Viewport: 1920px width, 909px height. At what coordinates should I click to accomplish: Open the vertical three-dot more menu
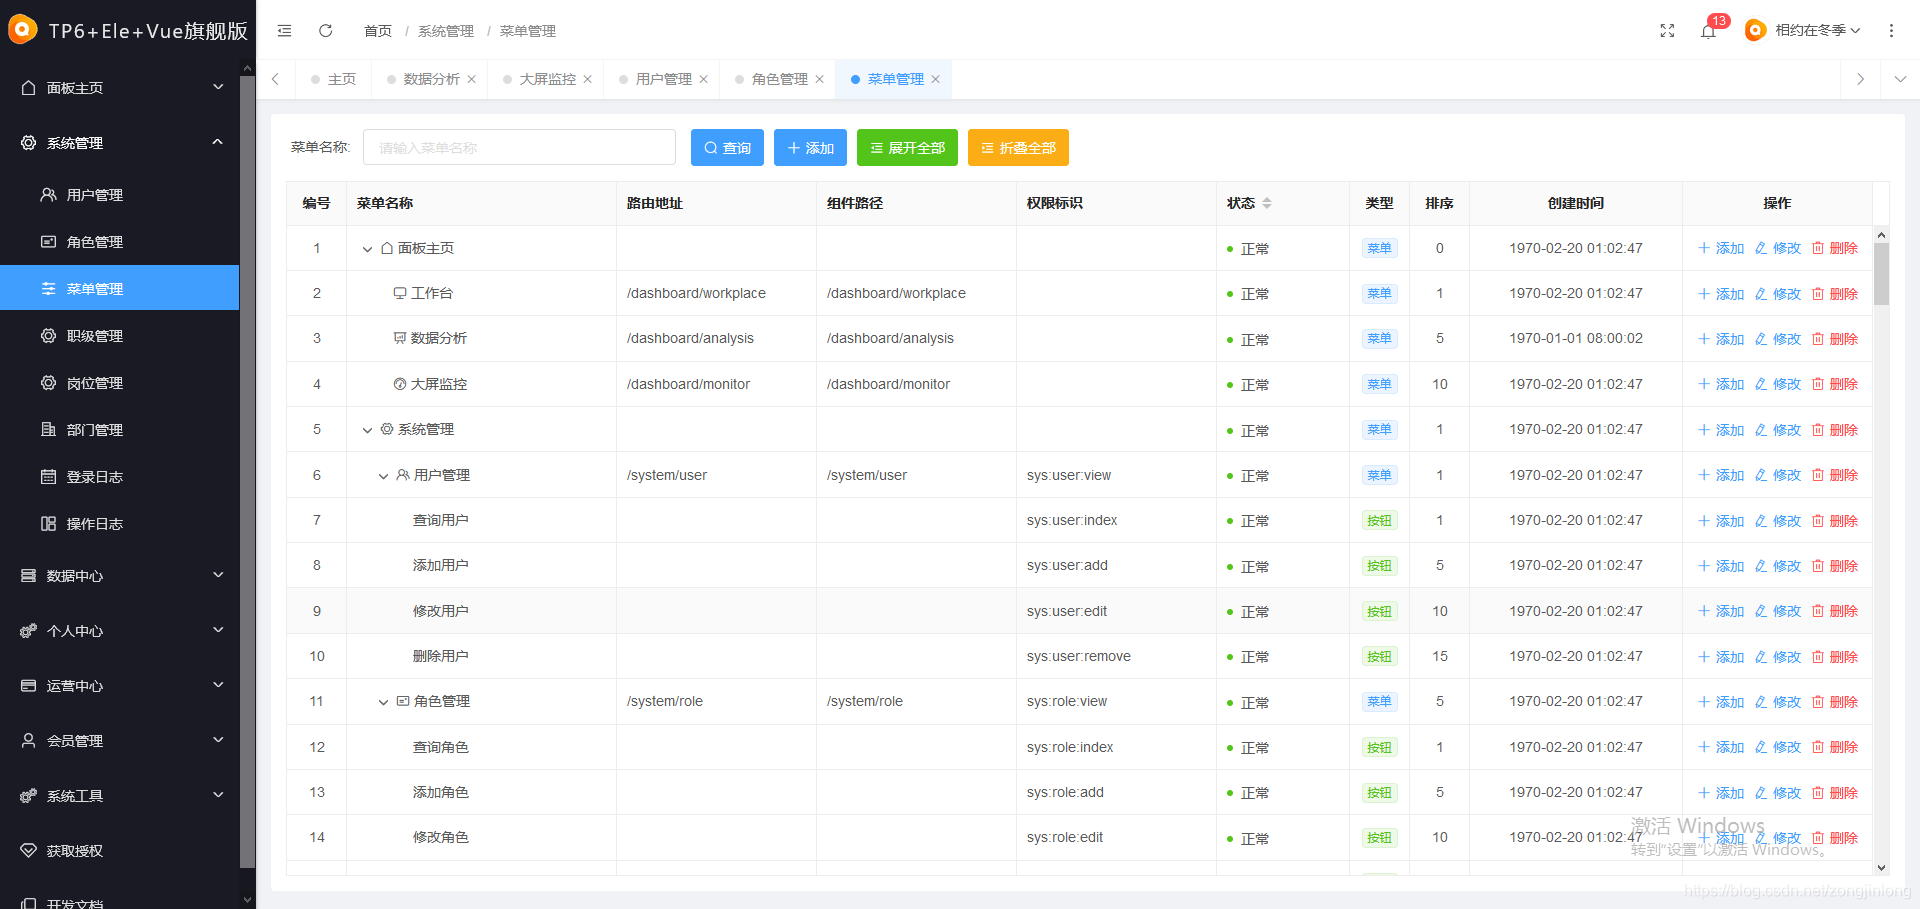[1891, 31]
